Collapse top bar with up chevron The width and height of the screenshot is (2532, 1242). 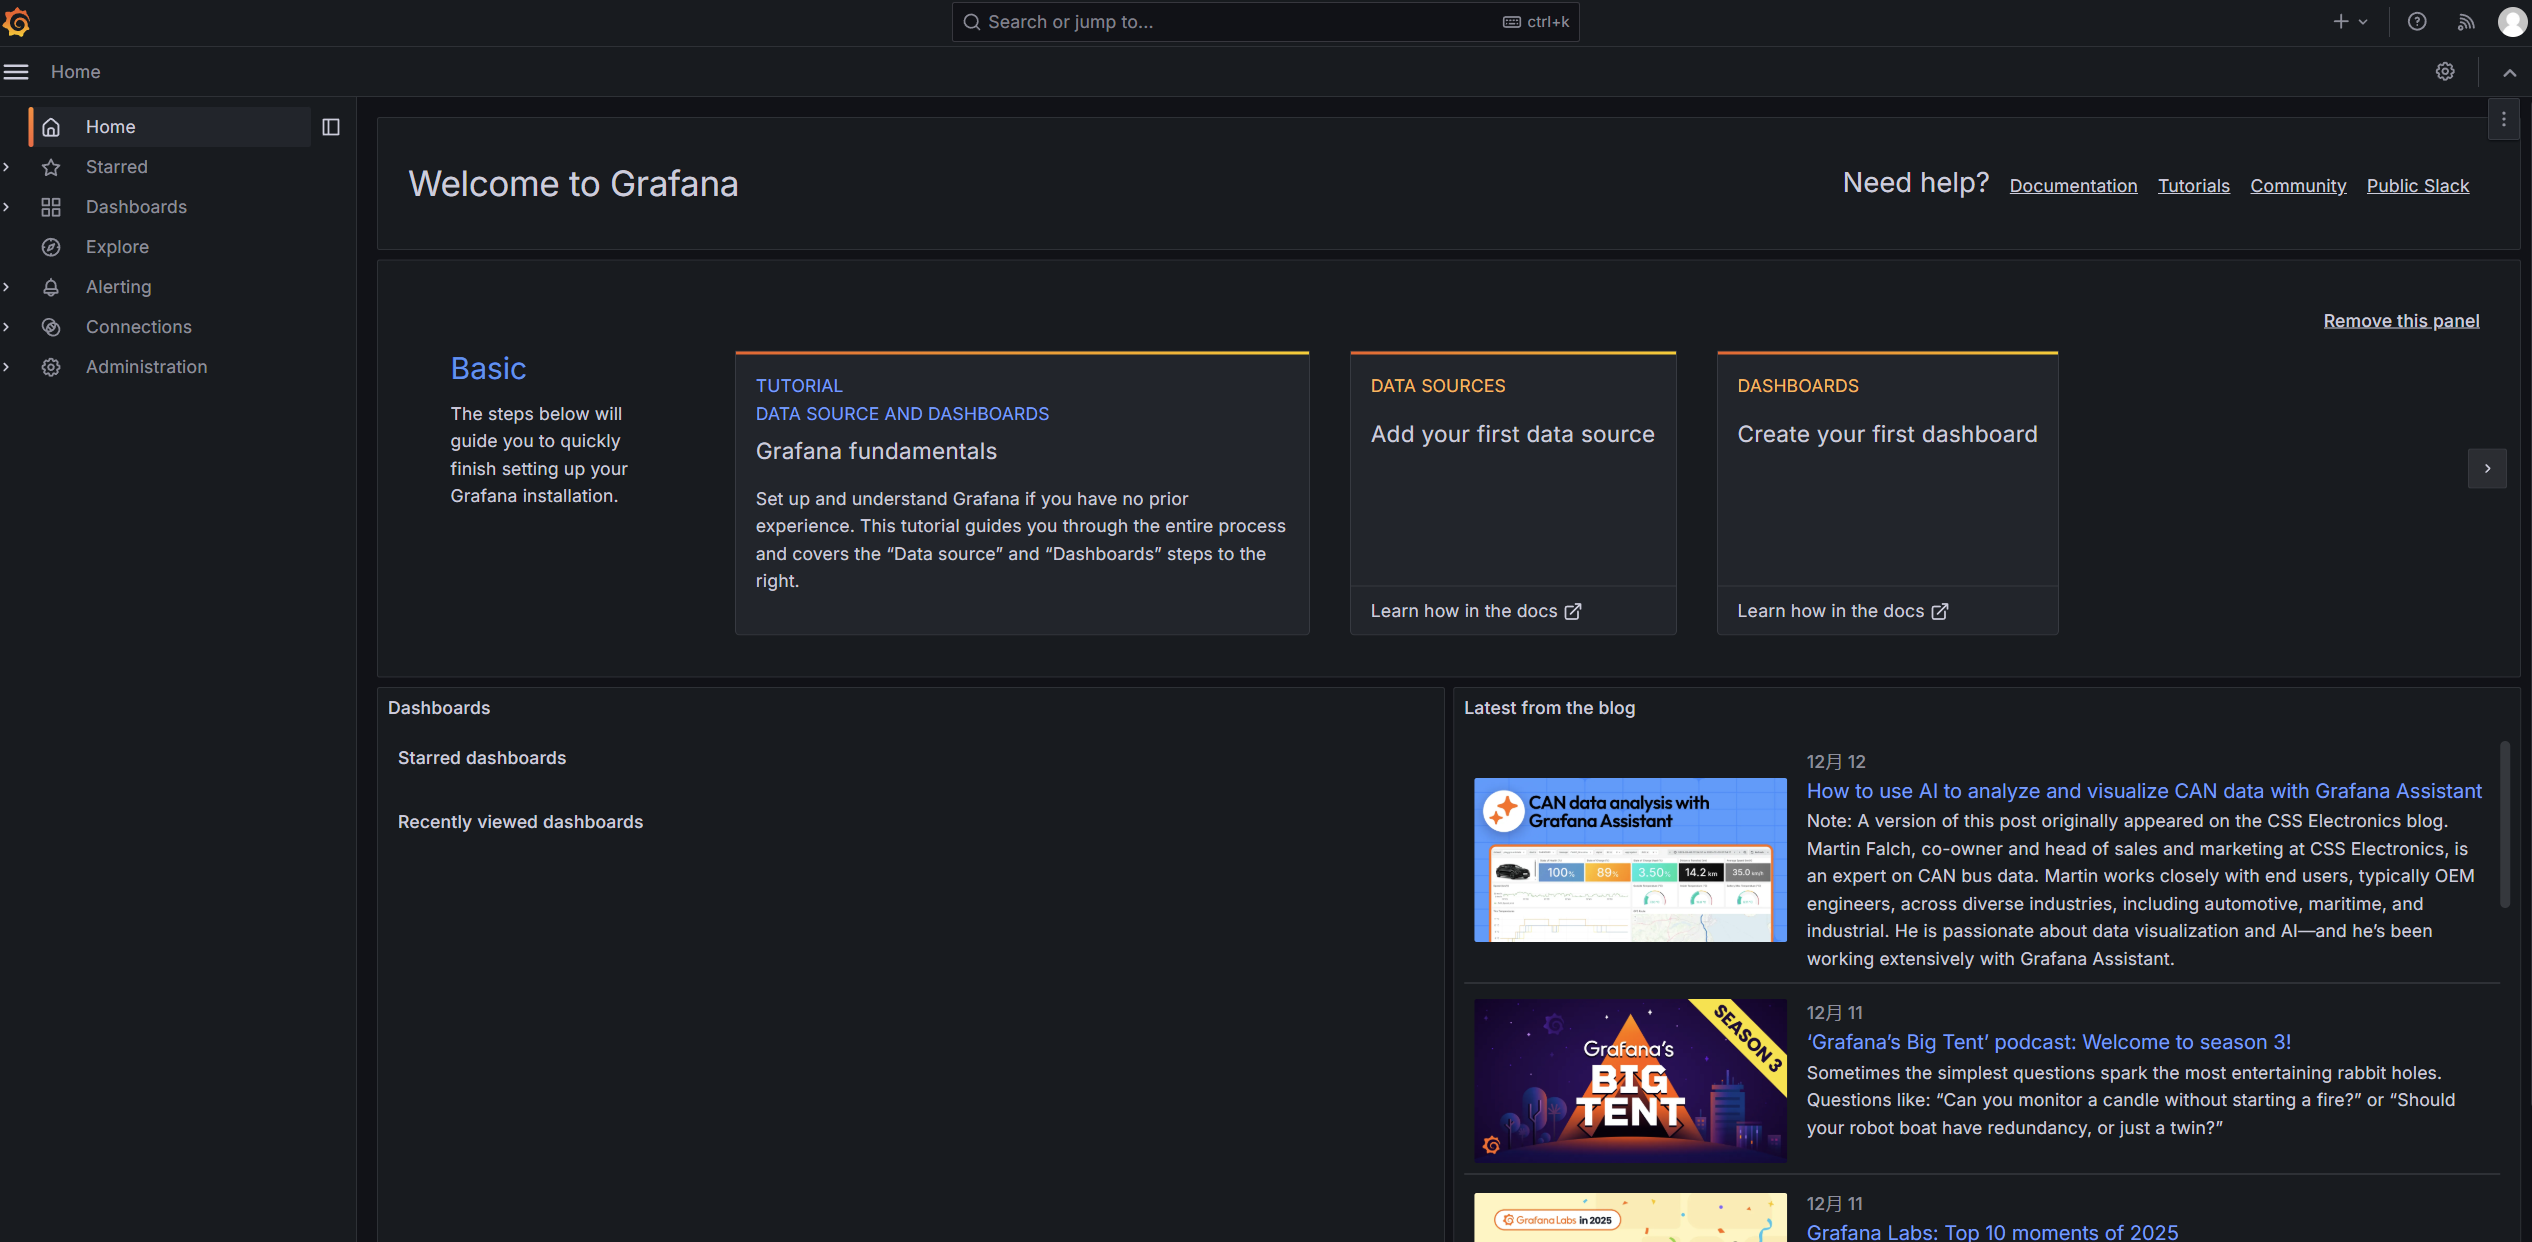2509,72
